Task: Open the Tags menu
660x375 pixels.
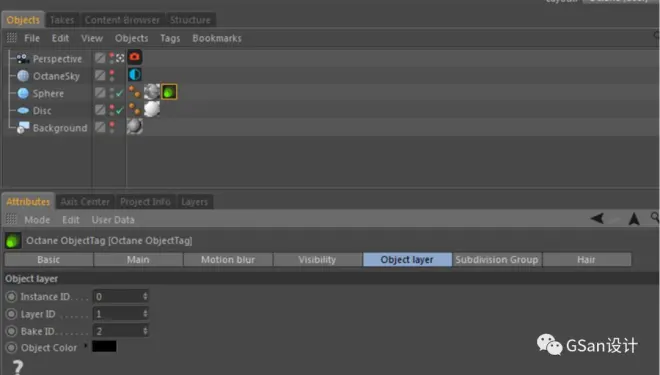Action: tap(170, 38)
